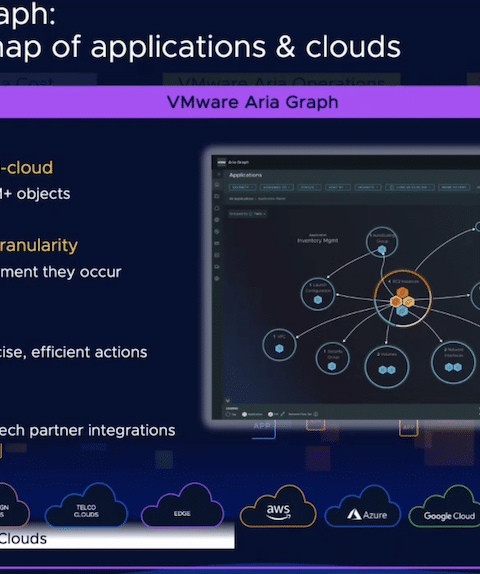Click the VMware Aria Graph purple banner

[x=240, y=102]
